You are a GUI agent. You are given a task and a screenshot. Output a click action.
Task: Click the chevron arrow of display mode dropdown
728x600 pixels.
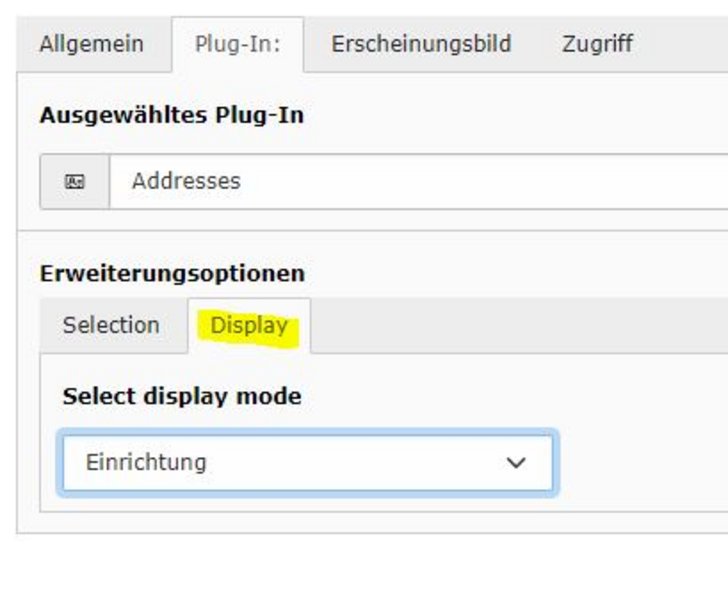coord(516,463)
